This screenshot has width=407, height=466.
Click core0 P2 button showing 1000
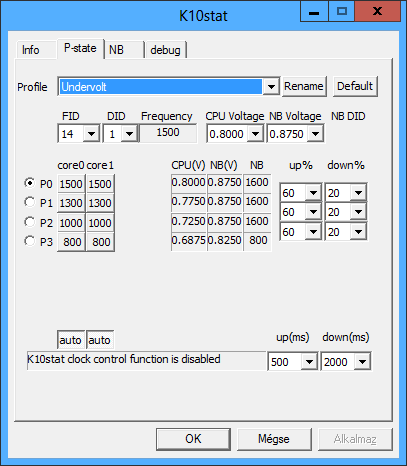[71, 223]
